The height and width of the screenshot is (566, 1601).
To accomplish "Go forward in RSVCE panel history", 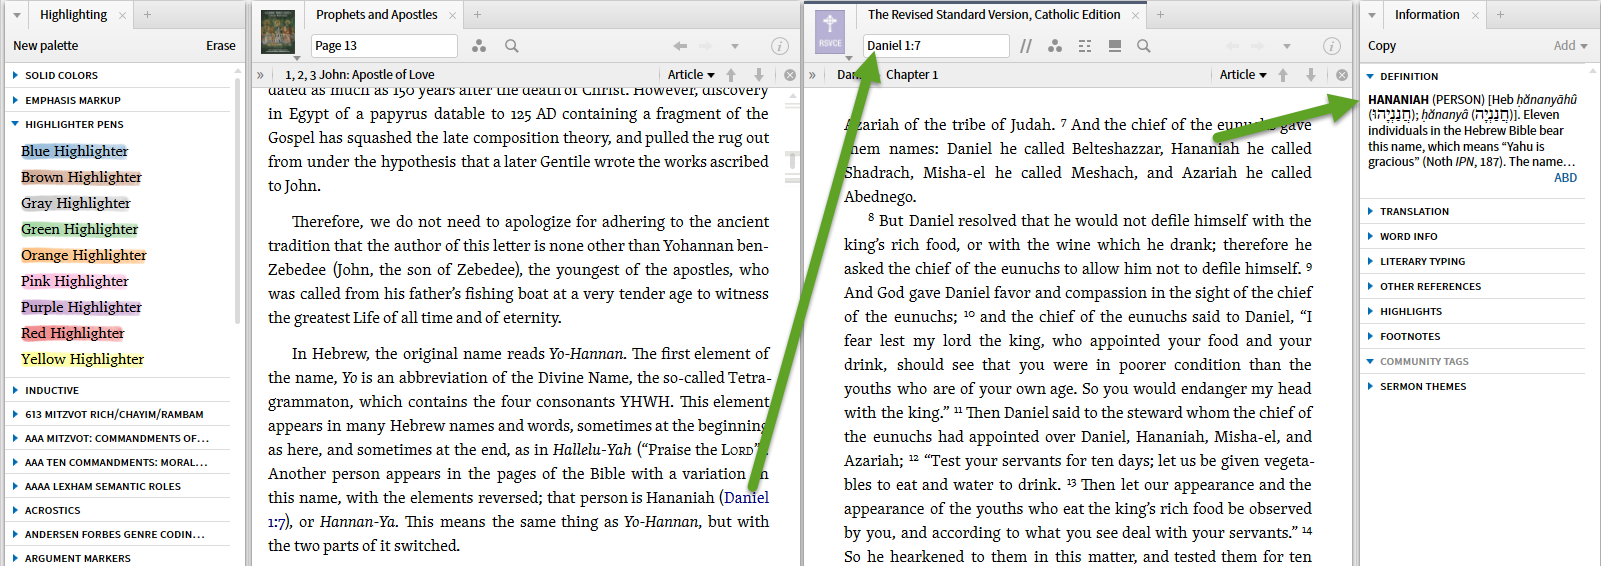I will pyautogui.click(x=1257, y=46).
